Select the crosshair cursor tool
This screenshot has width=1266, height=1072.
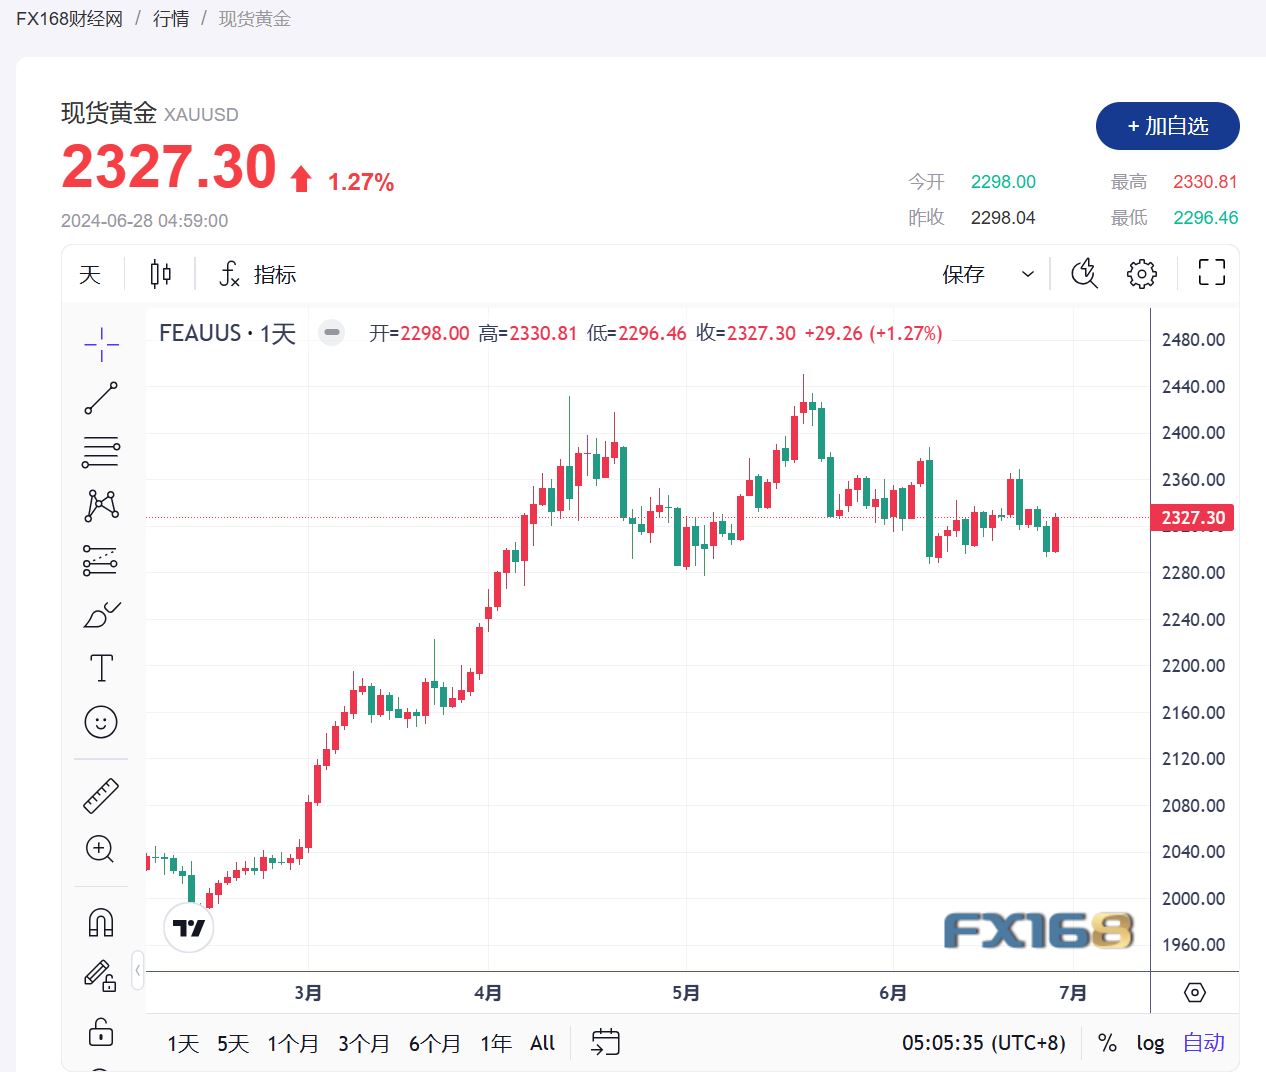pos(100,343)
